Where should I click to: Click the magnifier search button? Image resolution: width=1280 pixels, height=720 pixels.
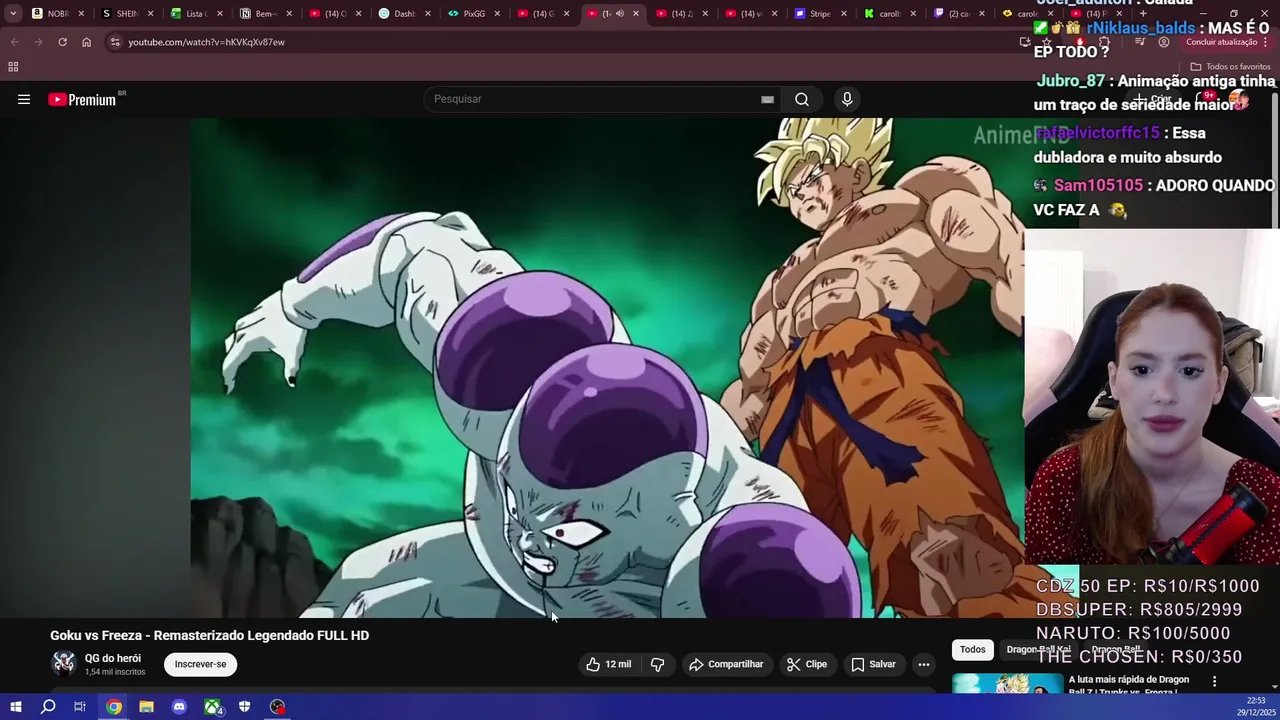[801, 99]
